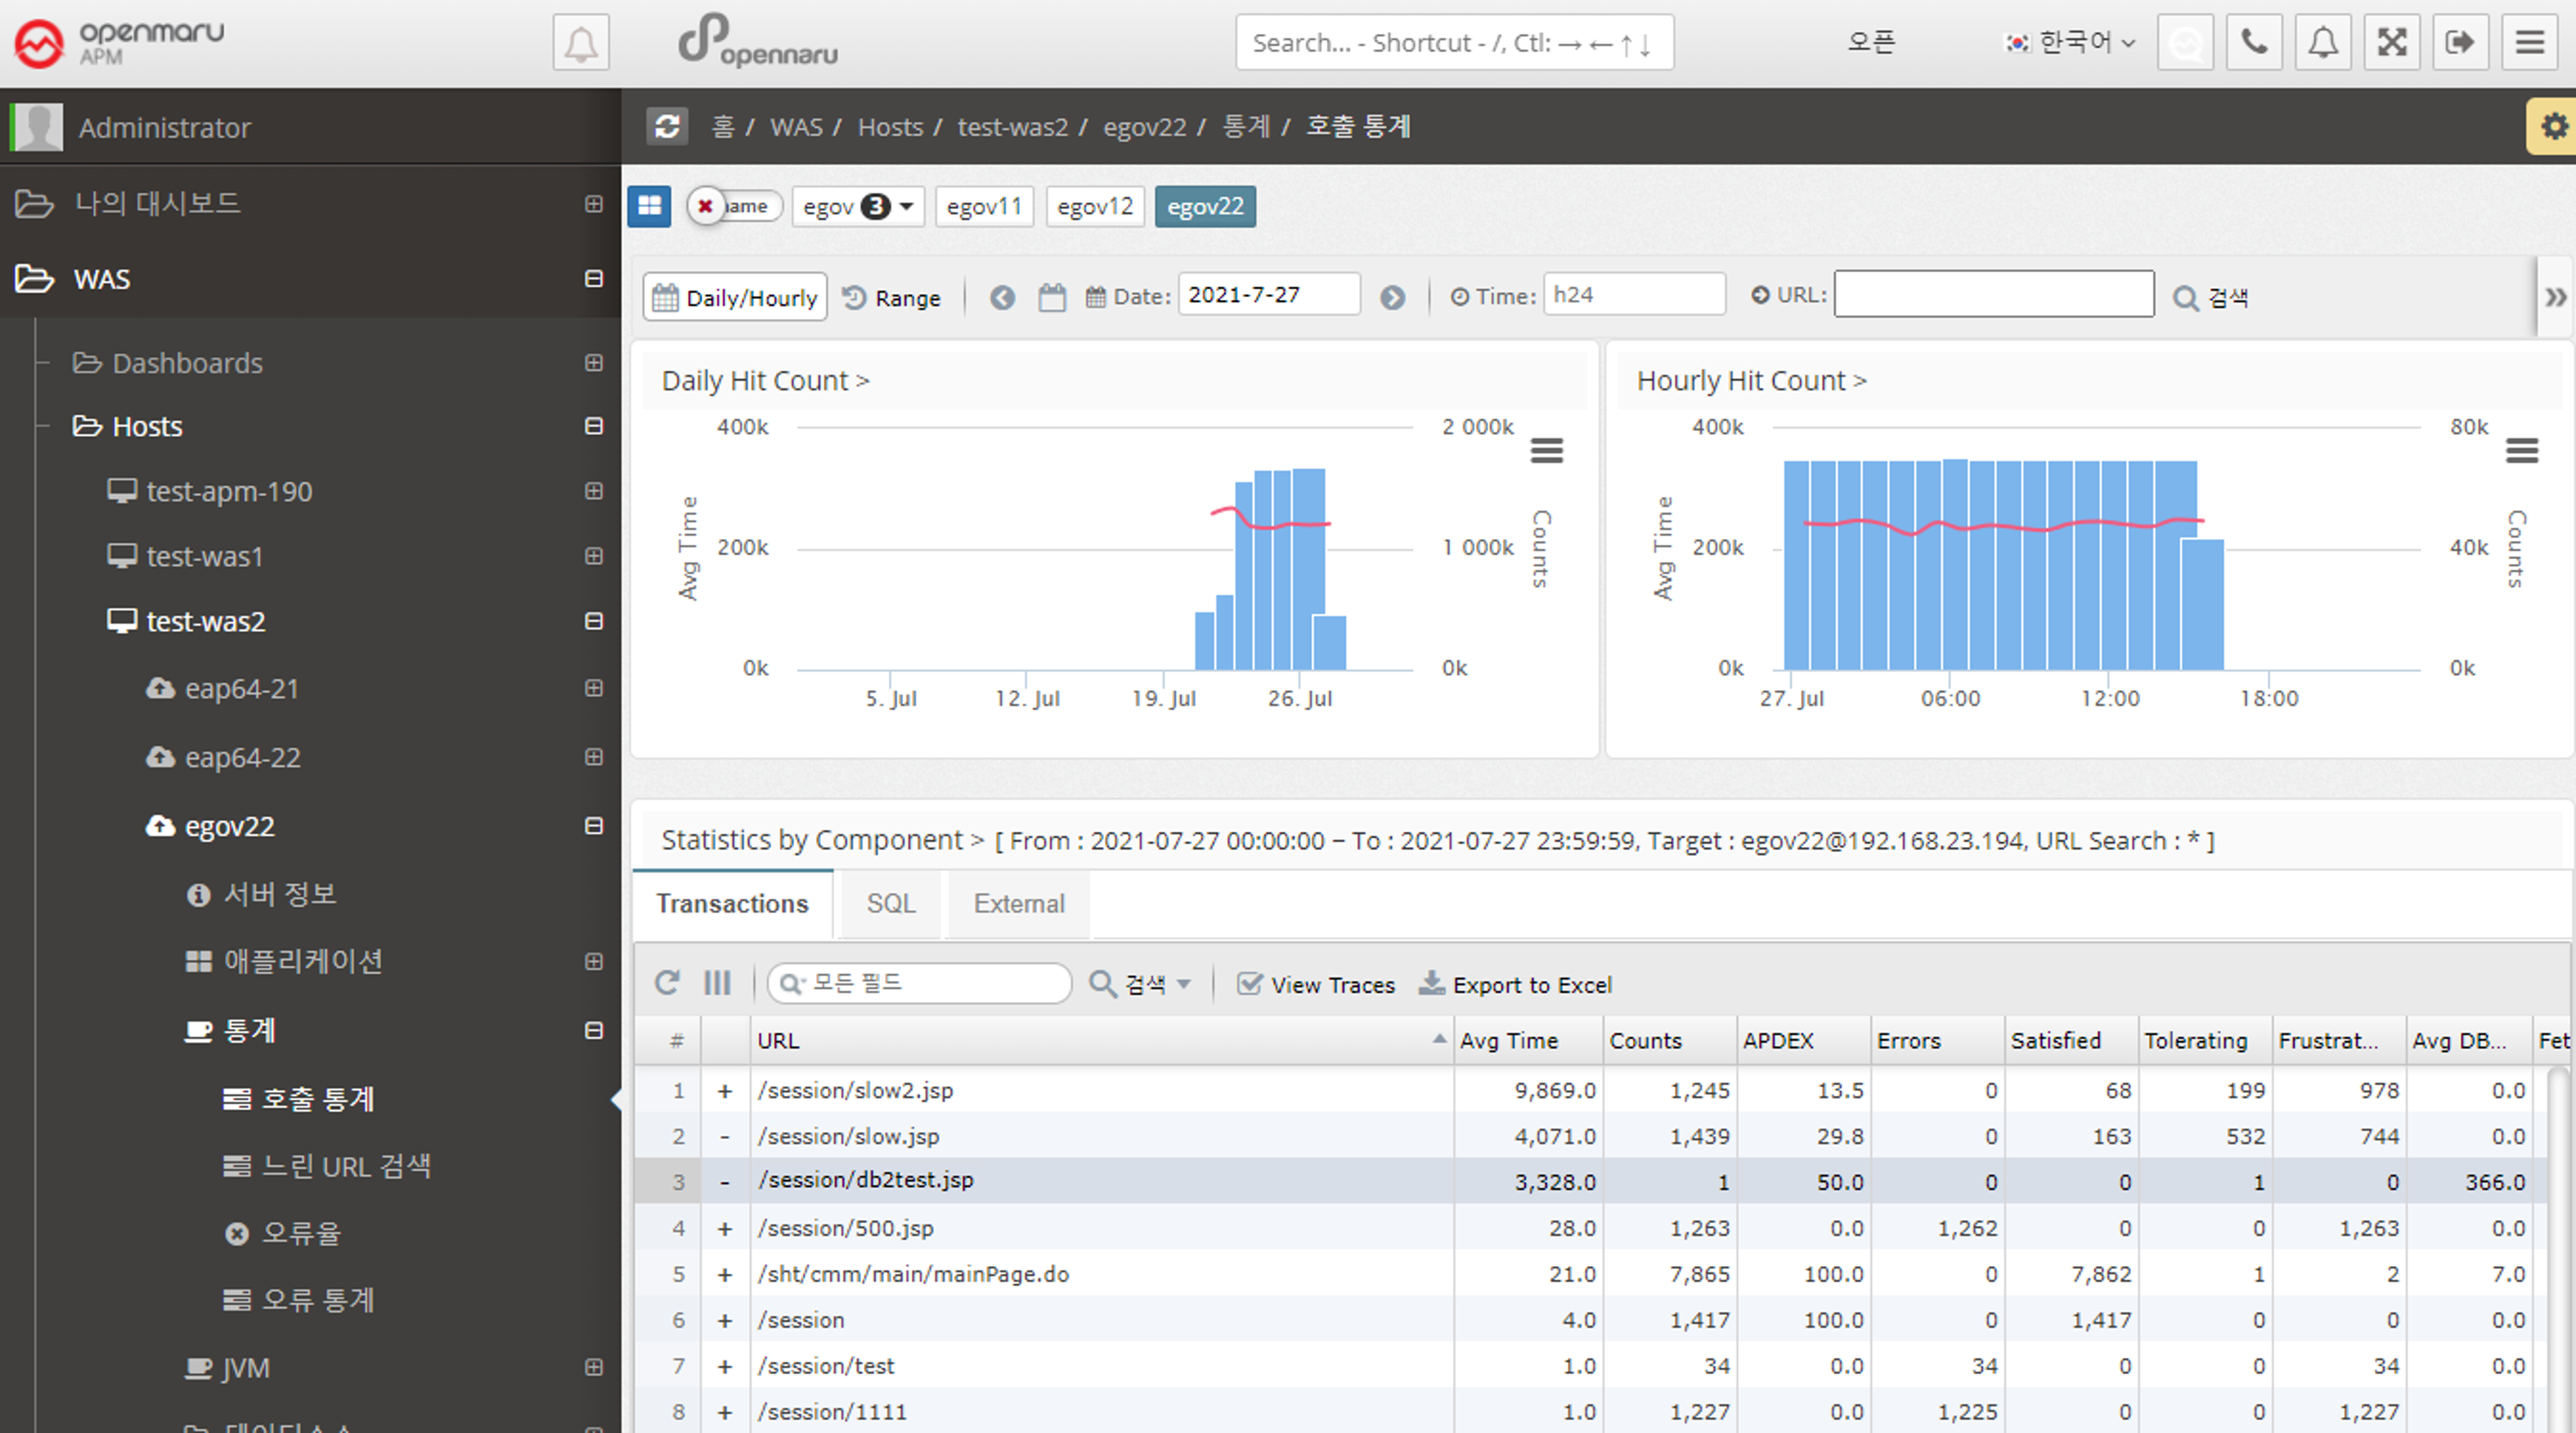Click the refresh icon in breadcrumb bar
Image resolution: width=2576 pixels, height=1433 pixels.
pos(667,127)
